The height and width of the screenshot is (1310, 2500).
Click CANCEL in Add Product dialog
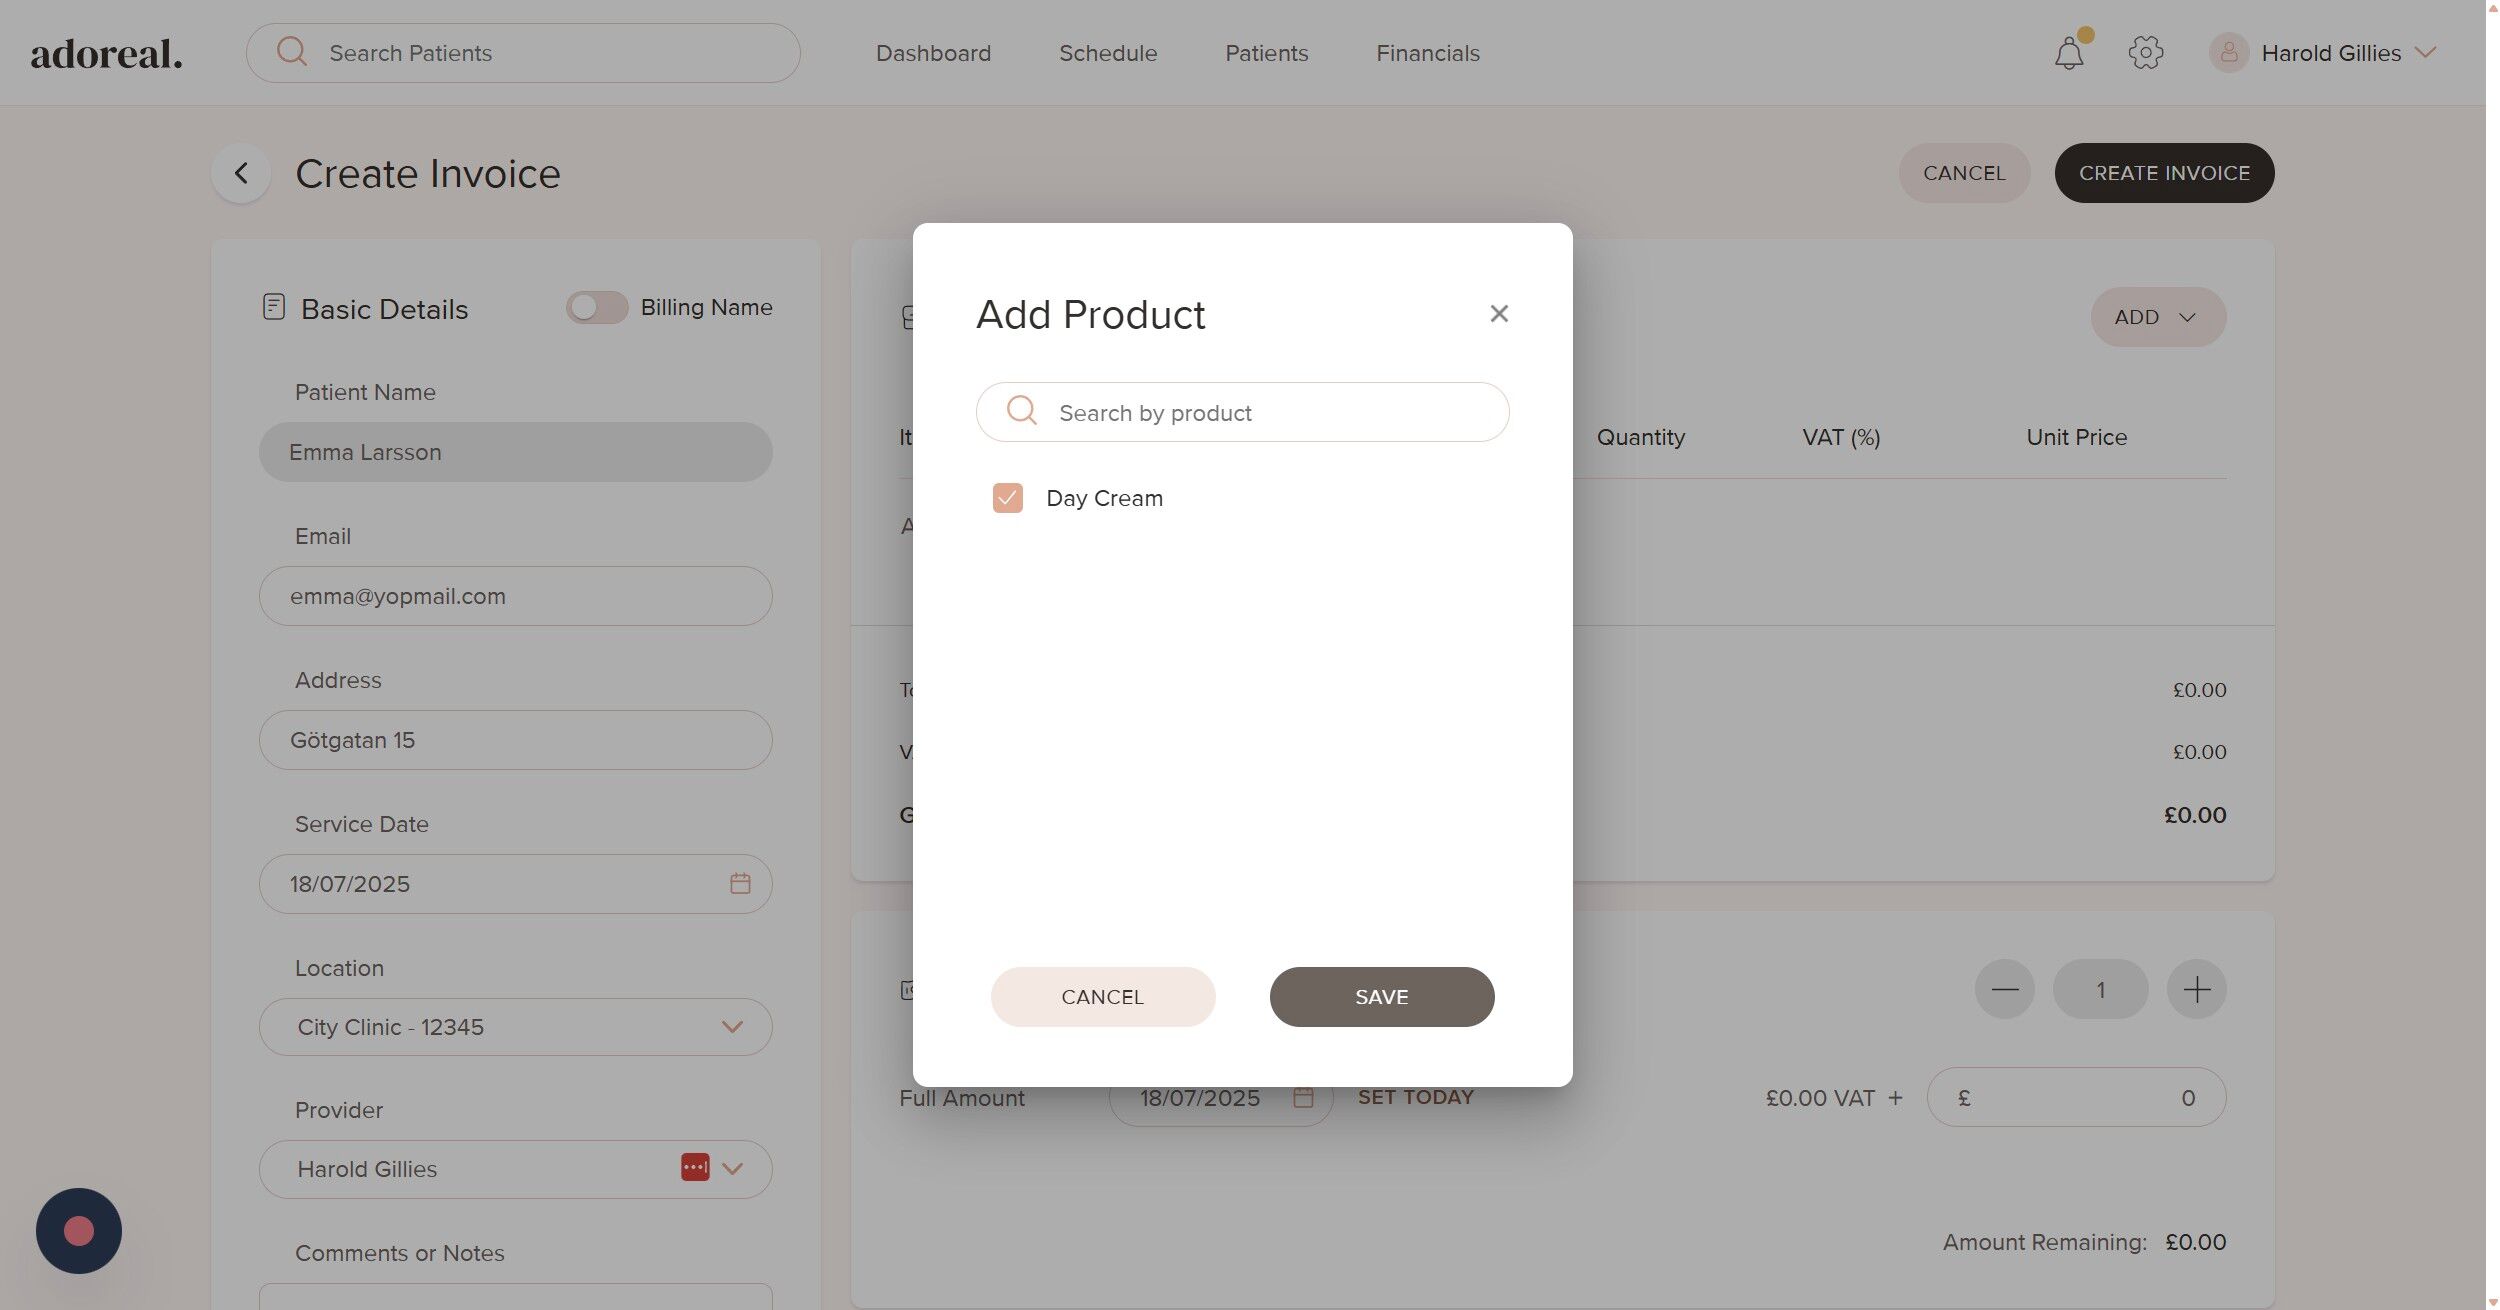coord(1102,996)
